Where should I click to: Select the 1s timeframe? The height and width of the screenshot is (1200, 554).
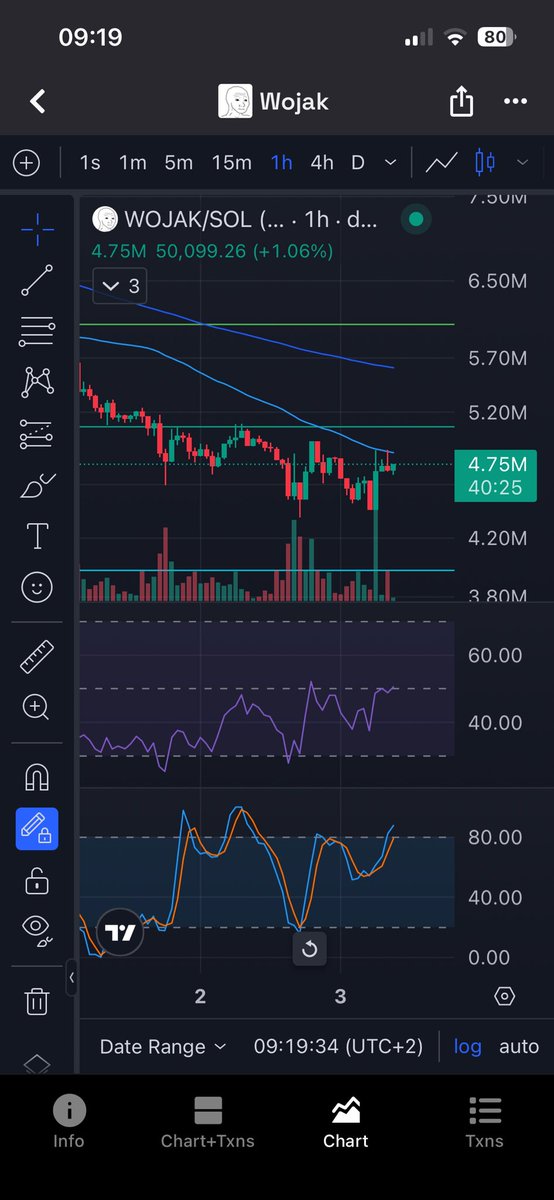90,162
